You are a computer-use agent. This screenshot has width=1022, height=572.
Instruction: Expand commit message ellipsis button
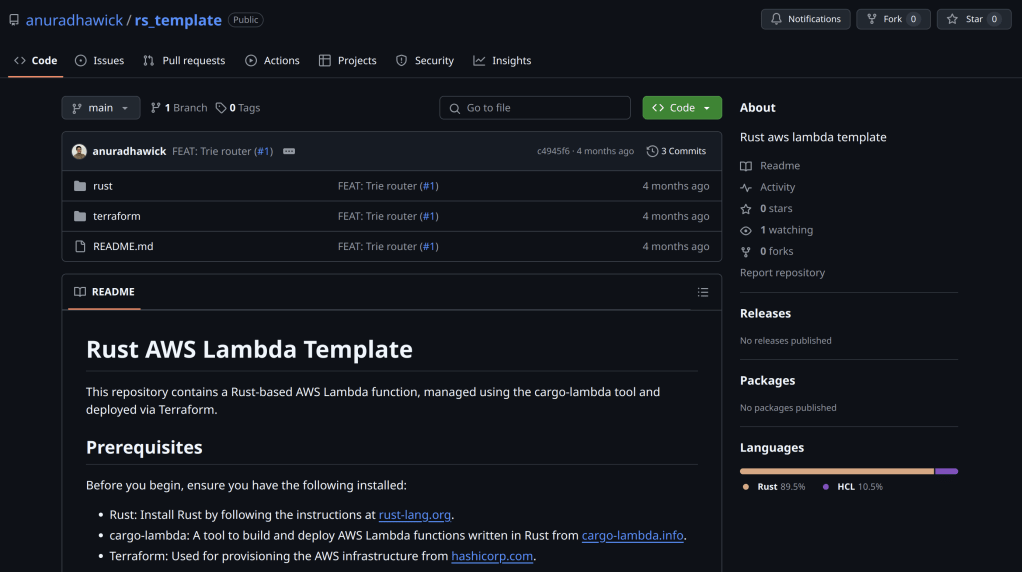click(x=289, y=151)
